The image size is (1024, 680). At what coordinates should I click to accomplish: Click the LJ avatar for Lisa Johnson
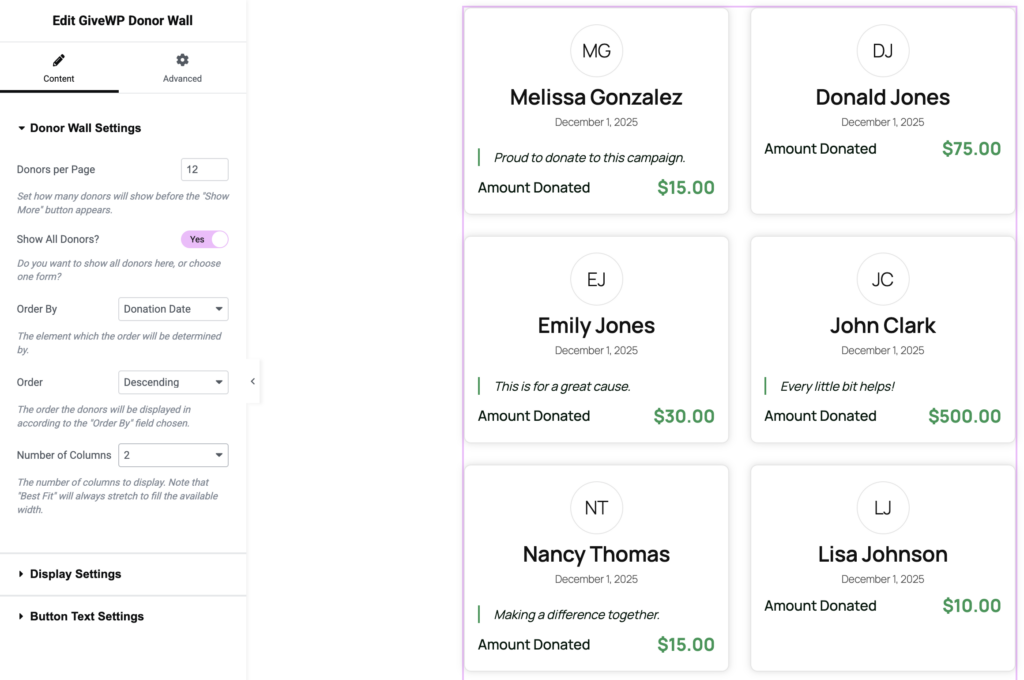point(882,508)
